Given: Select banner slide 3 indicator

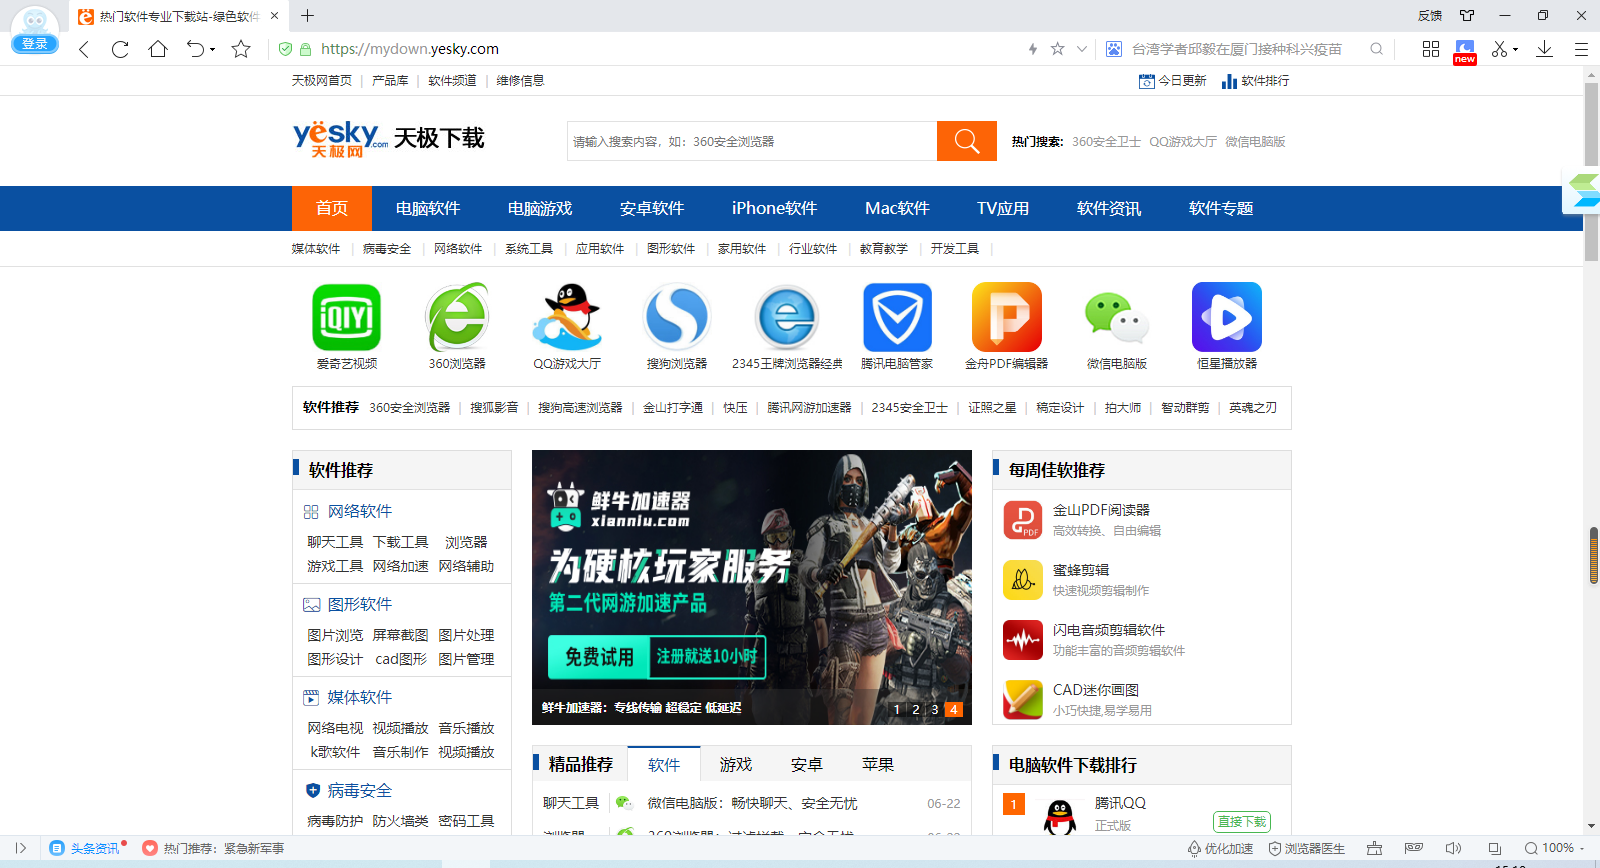Looking at the screenshot, I should coord(935,709).
